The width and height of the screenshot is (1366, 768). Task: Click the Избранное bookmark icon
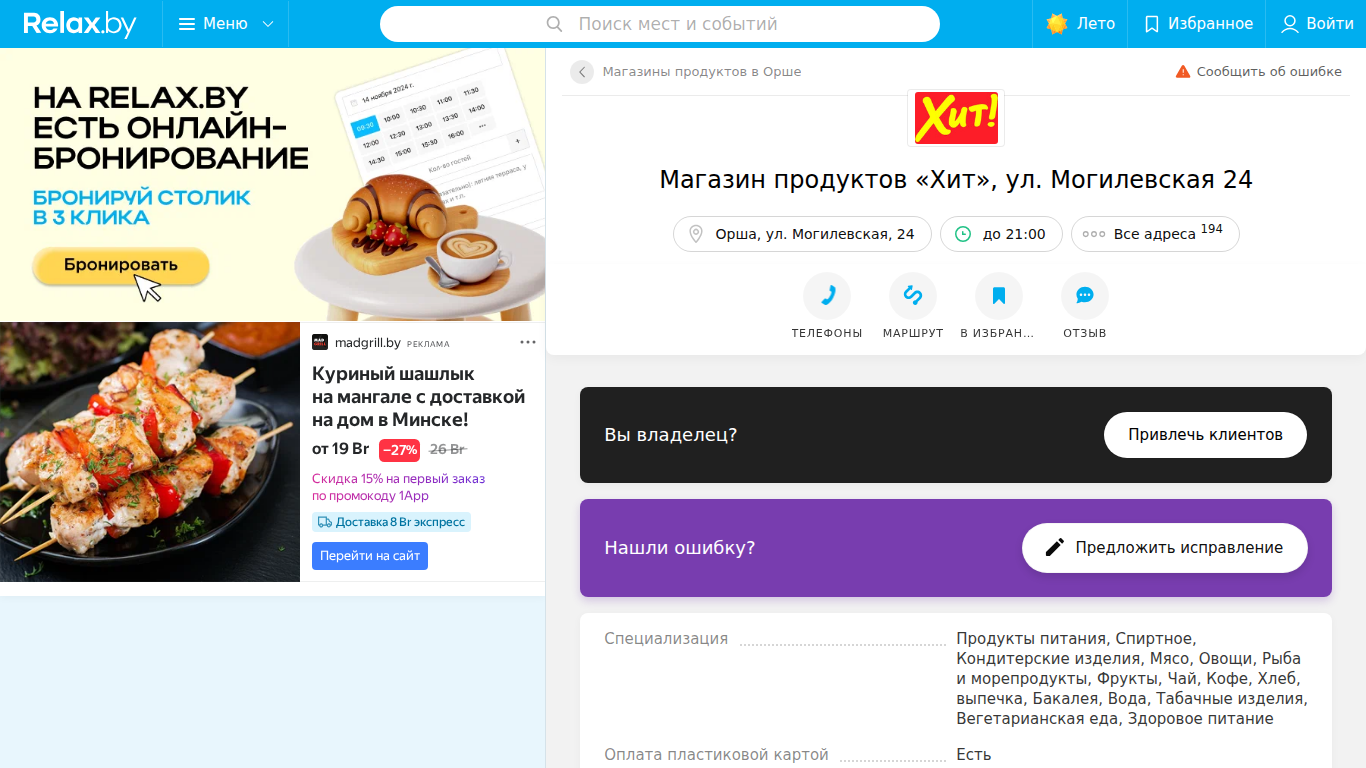1152,24
